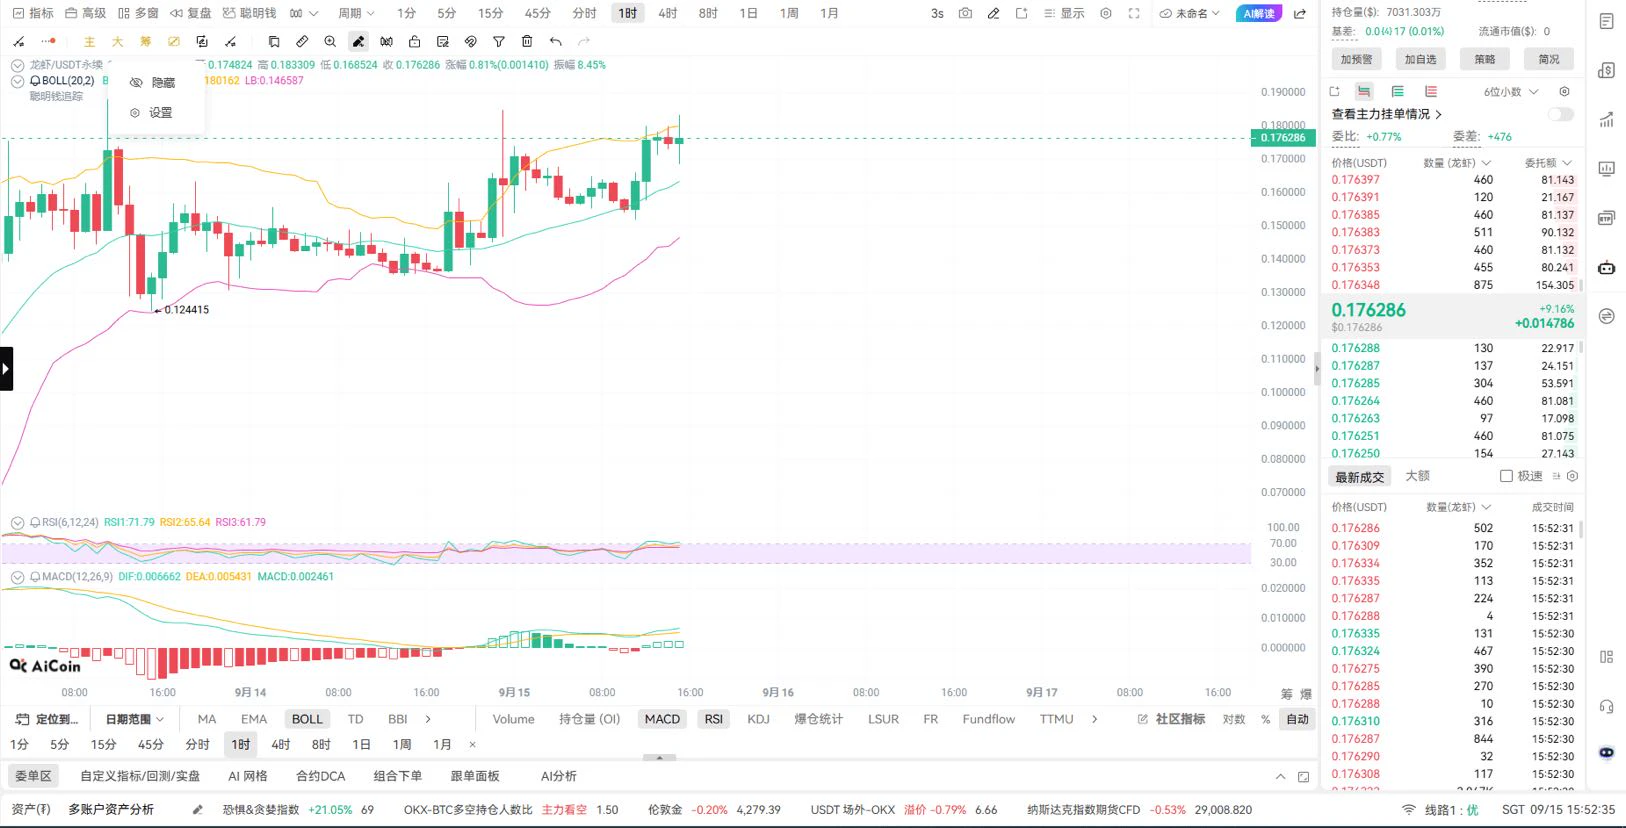Toggle the KDJ indicator on
This screenshot has height=828, width=1626.
point(759,719)
